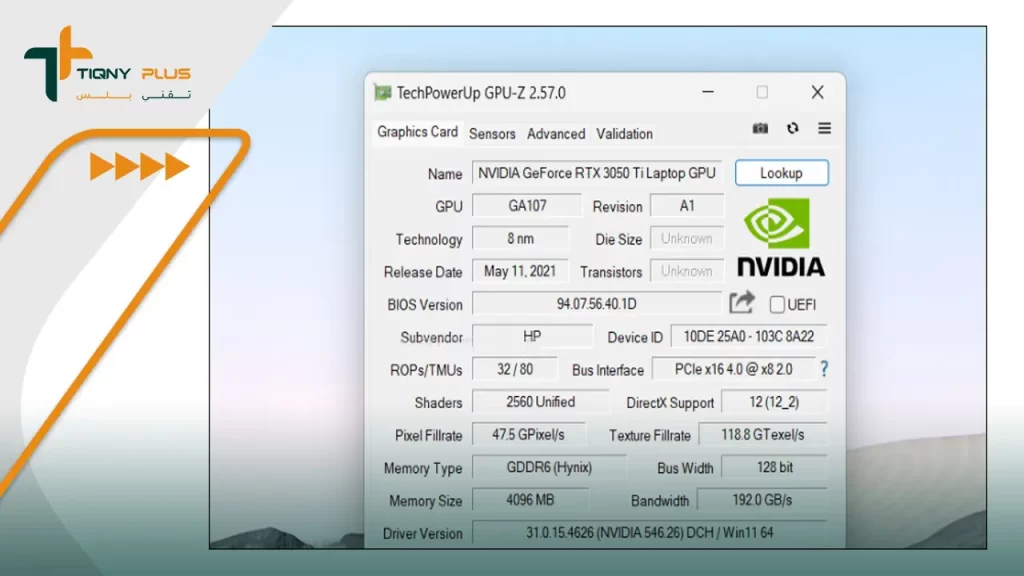Click the Bus Interface question mark icon
Image resolution: width=1024 pixels, height=576 pixels.
click(824, 369)
